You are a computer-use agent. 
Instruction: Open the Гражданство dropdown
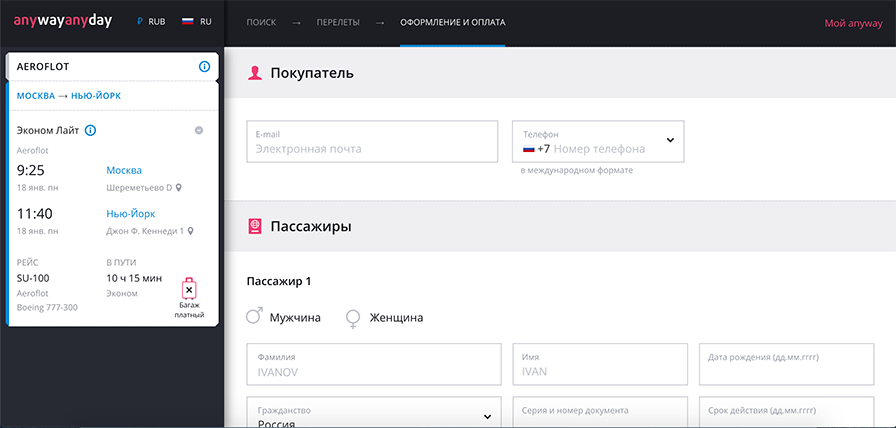(x=488, y=416)
